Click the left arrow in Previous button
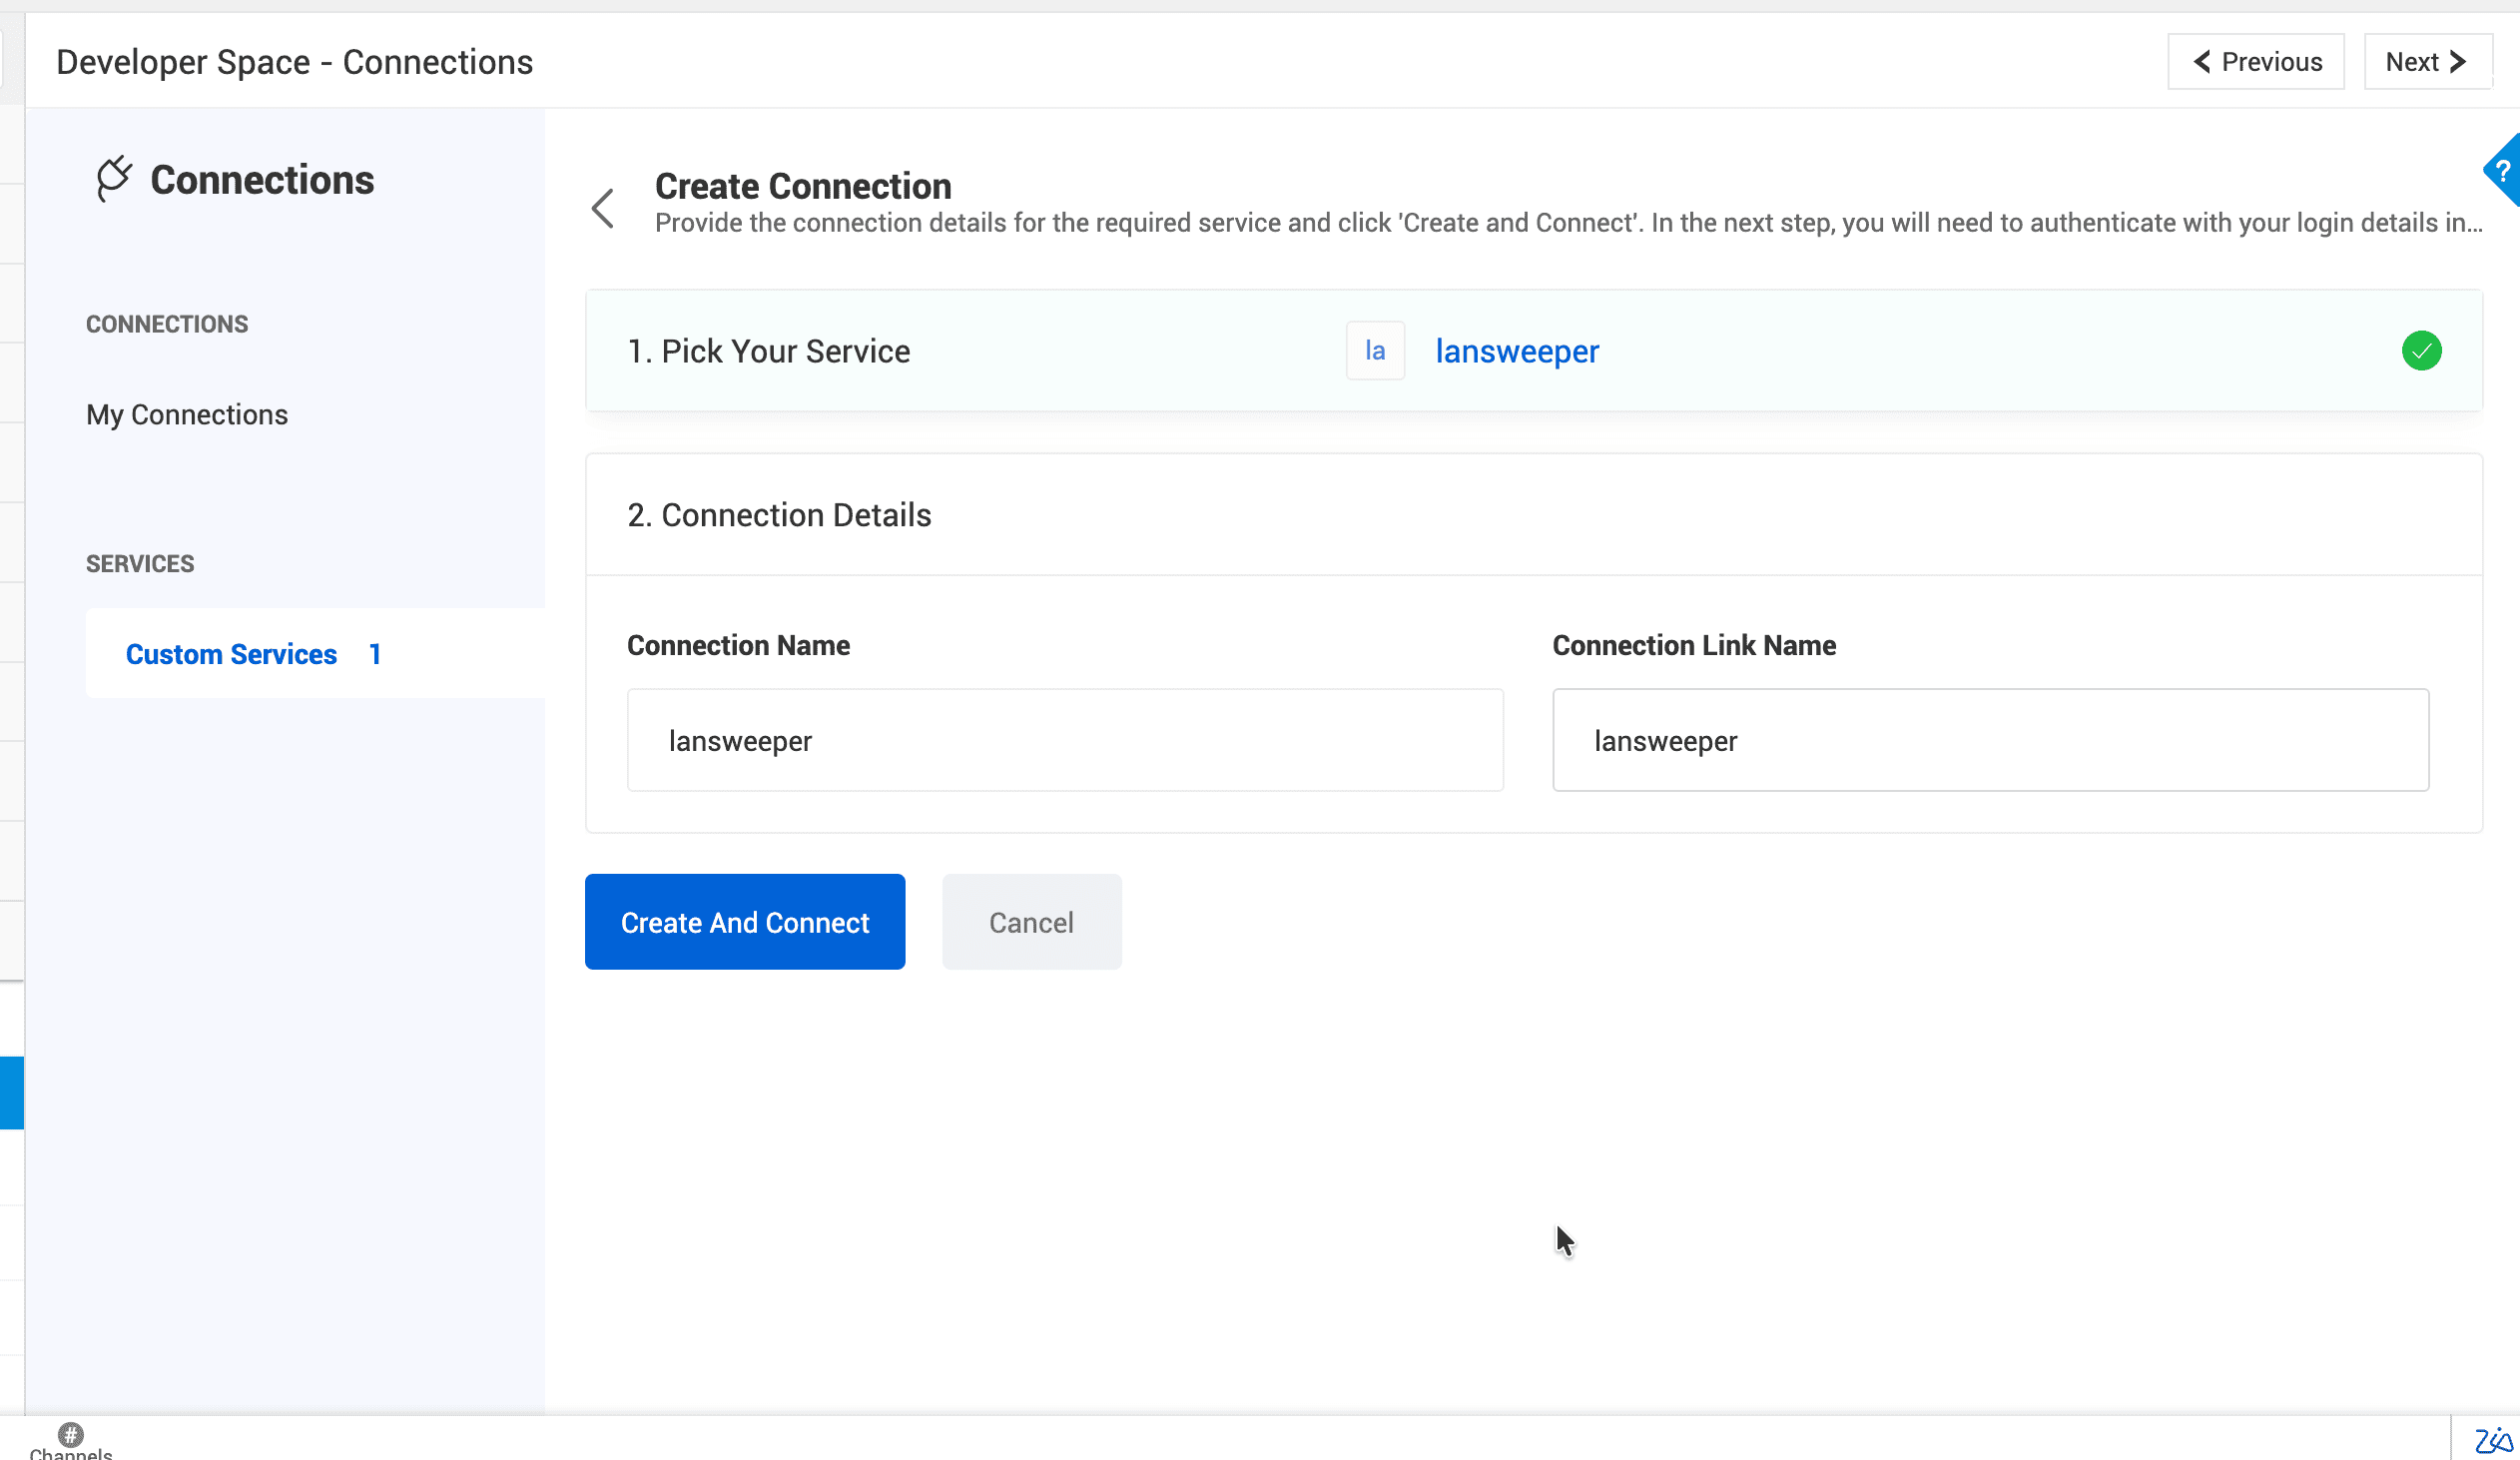 point(2201,62)
